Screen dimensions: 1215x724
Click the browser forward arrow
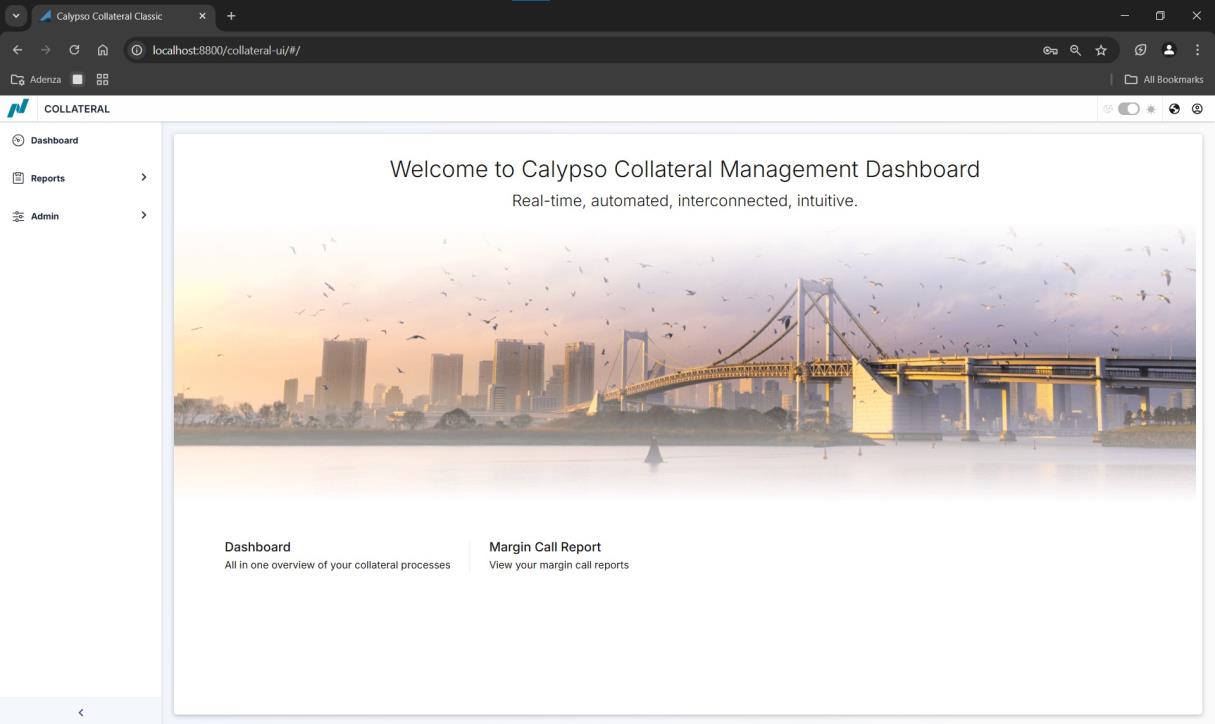[x=45, y=50]
